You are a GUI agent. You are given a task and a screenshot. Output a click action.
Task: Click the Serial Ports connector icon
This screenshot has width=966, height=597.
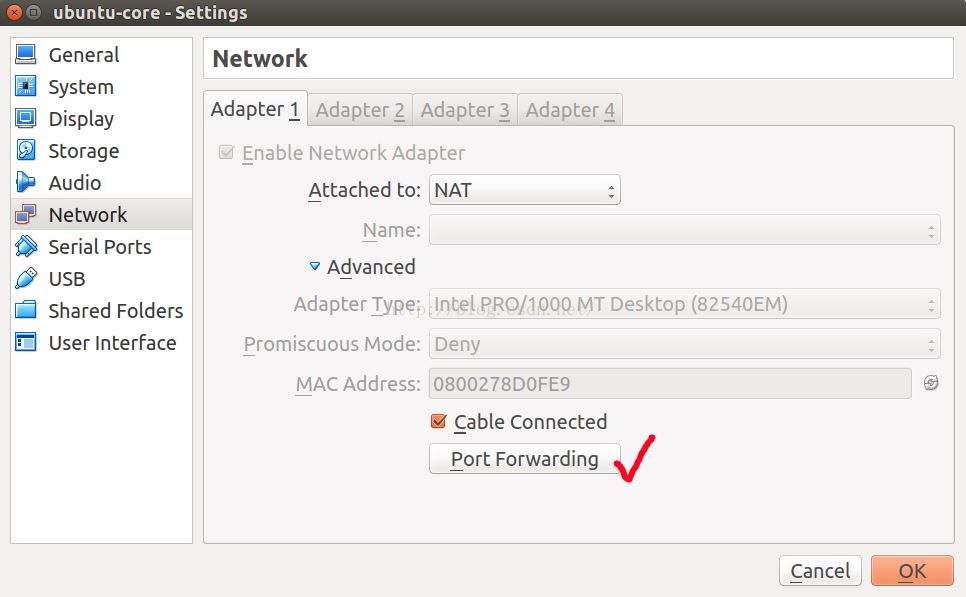[26, 247]
